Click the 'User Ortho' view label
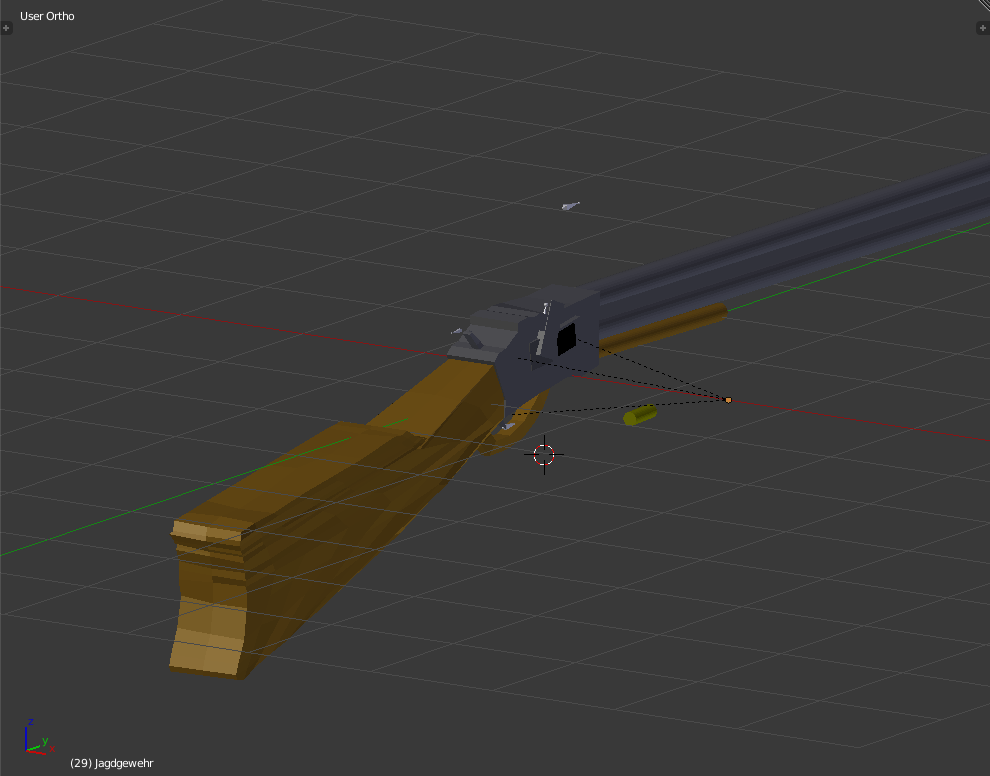Viewport: 990px width, 776px height. tap(47, 16)
